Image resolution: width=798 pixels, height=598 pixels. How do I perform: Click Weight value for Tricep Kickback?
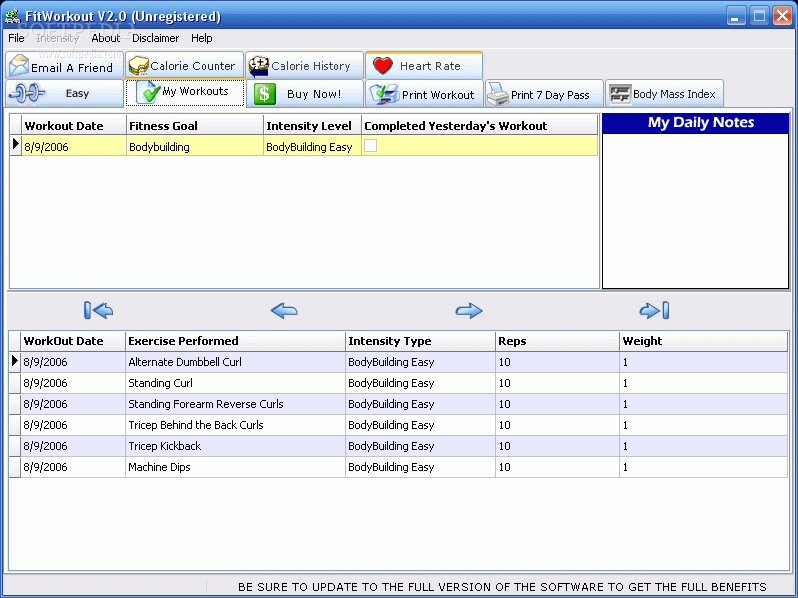(703, 446)
